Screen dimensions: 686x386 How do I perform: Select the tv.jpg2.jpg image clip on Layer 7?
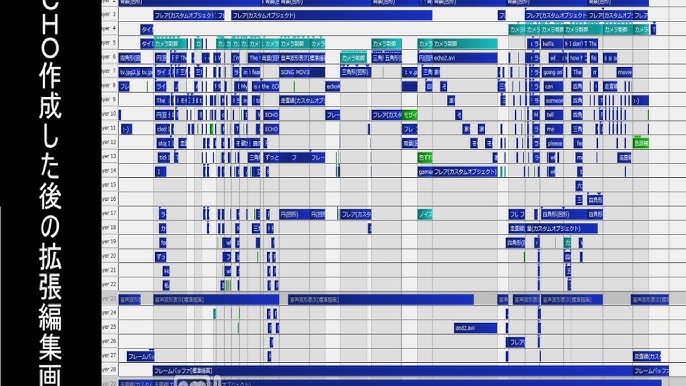136,72
